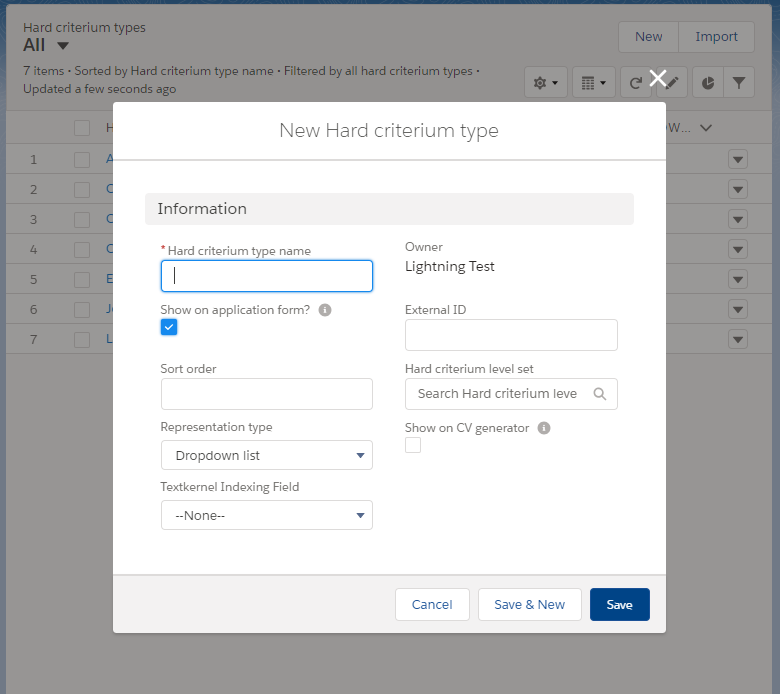The image size is (780, 694).
Task: Click the Import button
Action: click(716, 37)
